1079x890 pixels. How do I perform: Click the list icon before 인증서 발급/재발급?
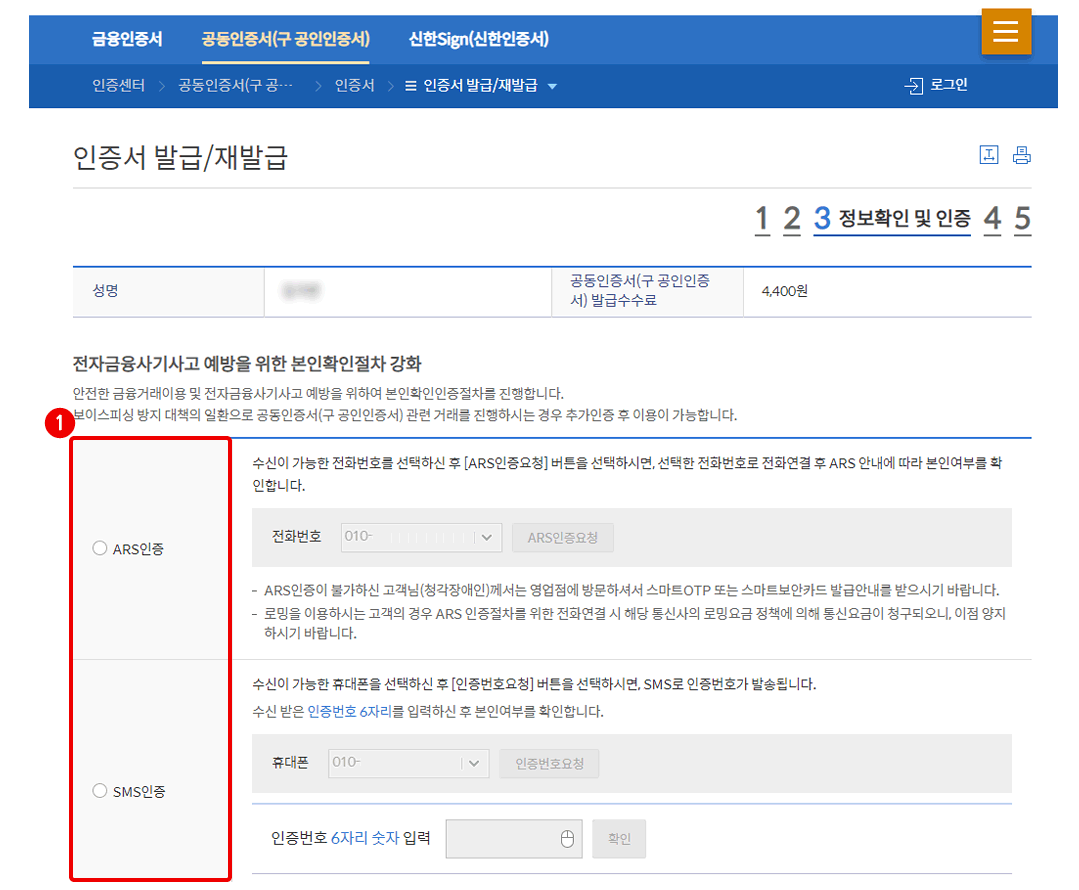411,86
